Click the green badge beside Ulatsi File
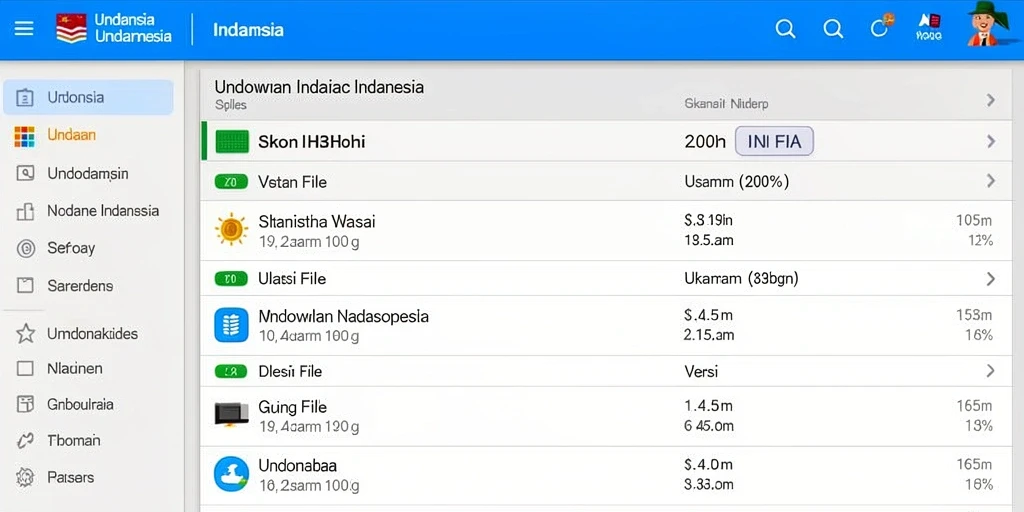This screenshot has height=512, width=1024. (231, 279)
